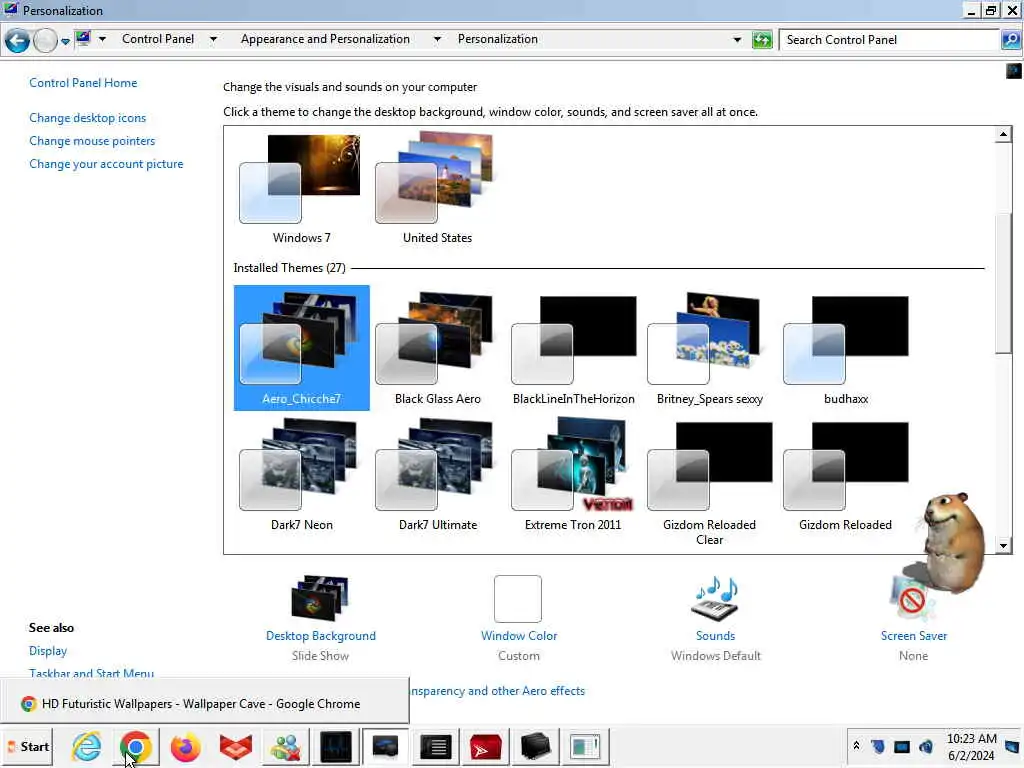
Task: Click the search magnifier icon
Action: 1010,40
